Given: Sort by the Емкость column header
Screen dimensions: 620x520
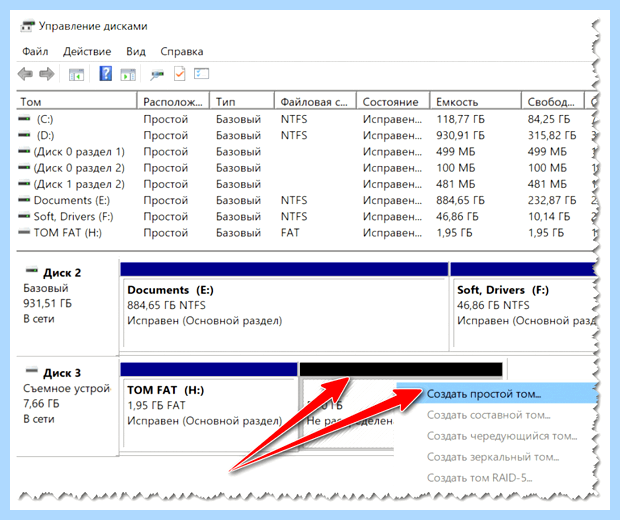Looking at the screenshot, I should point(476,102).
